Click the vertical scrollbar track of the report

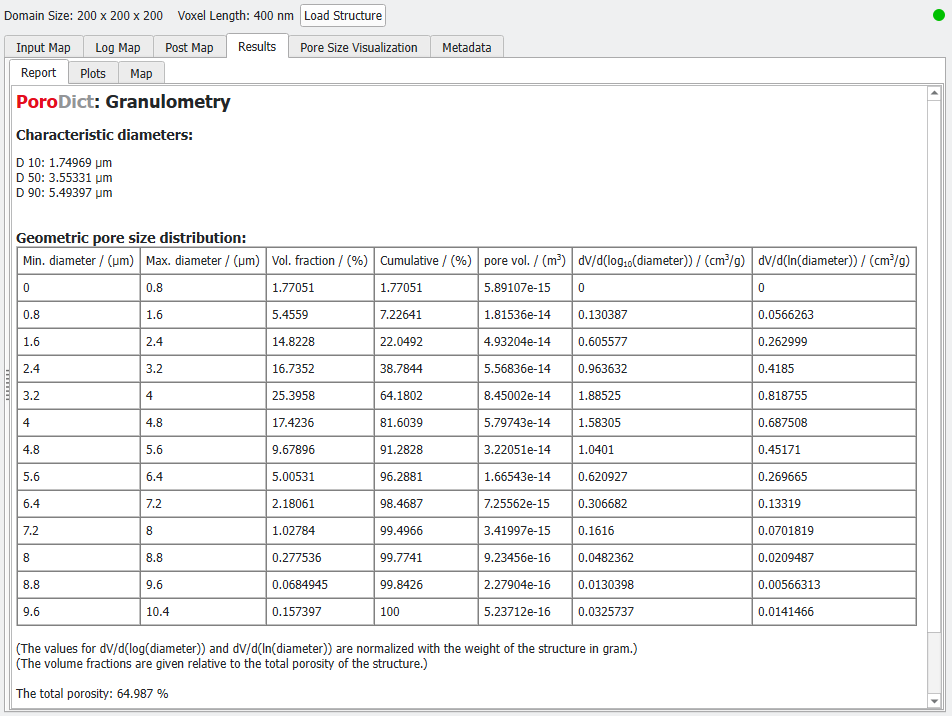point(934,662)
